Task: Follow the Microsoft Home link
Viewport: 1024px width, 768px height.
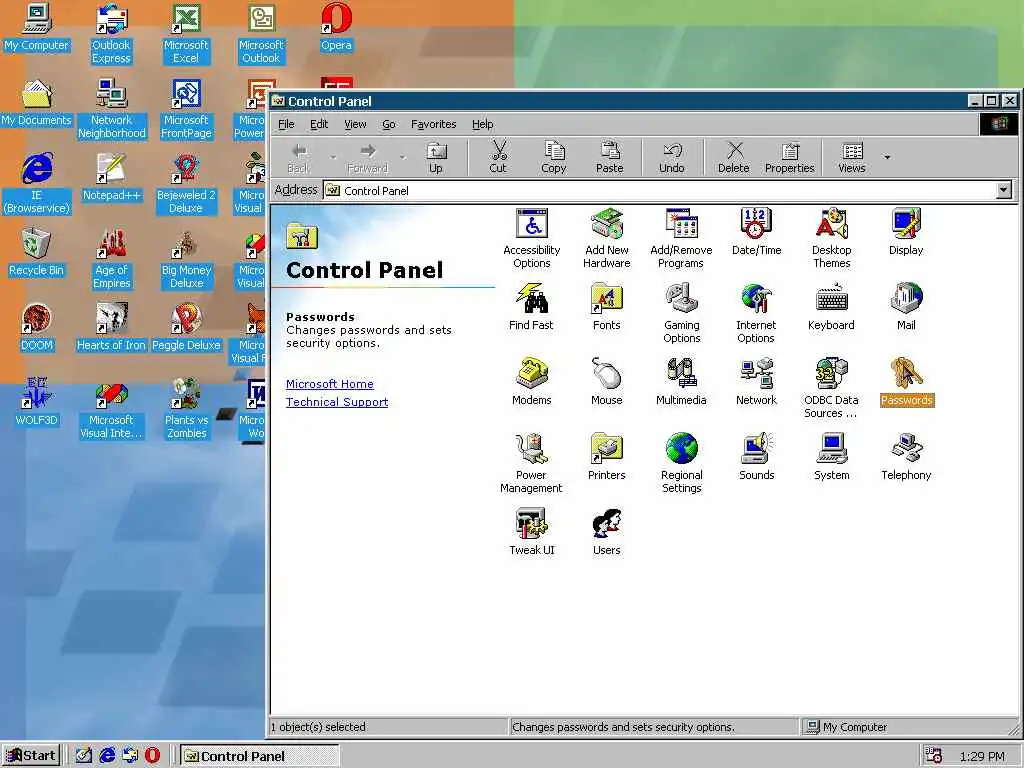Action: (330, 384)
